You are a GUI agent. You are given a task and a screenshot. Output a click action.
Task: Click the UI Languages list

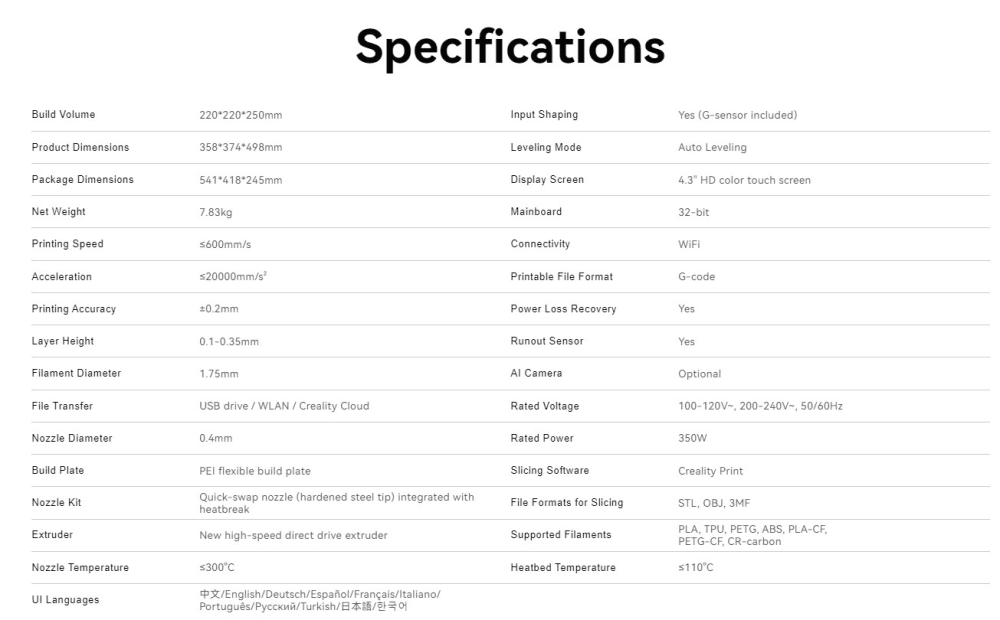tap(319, 600)
